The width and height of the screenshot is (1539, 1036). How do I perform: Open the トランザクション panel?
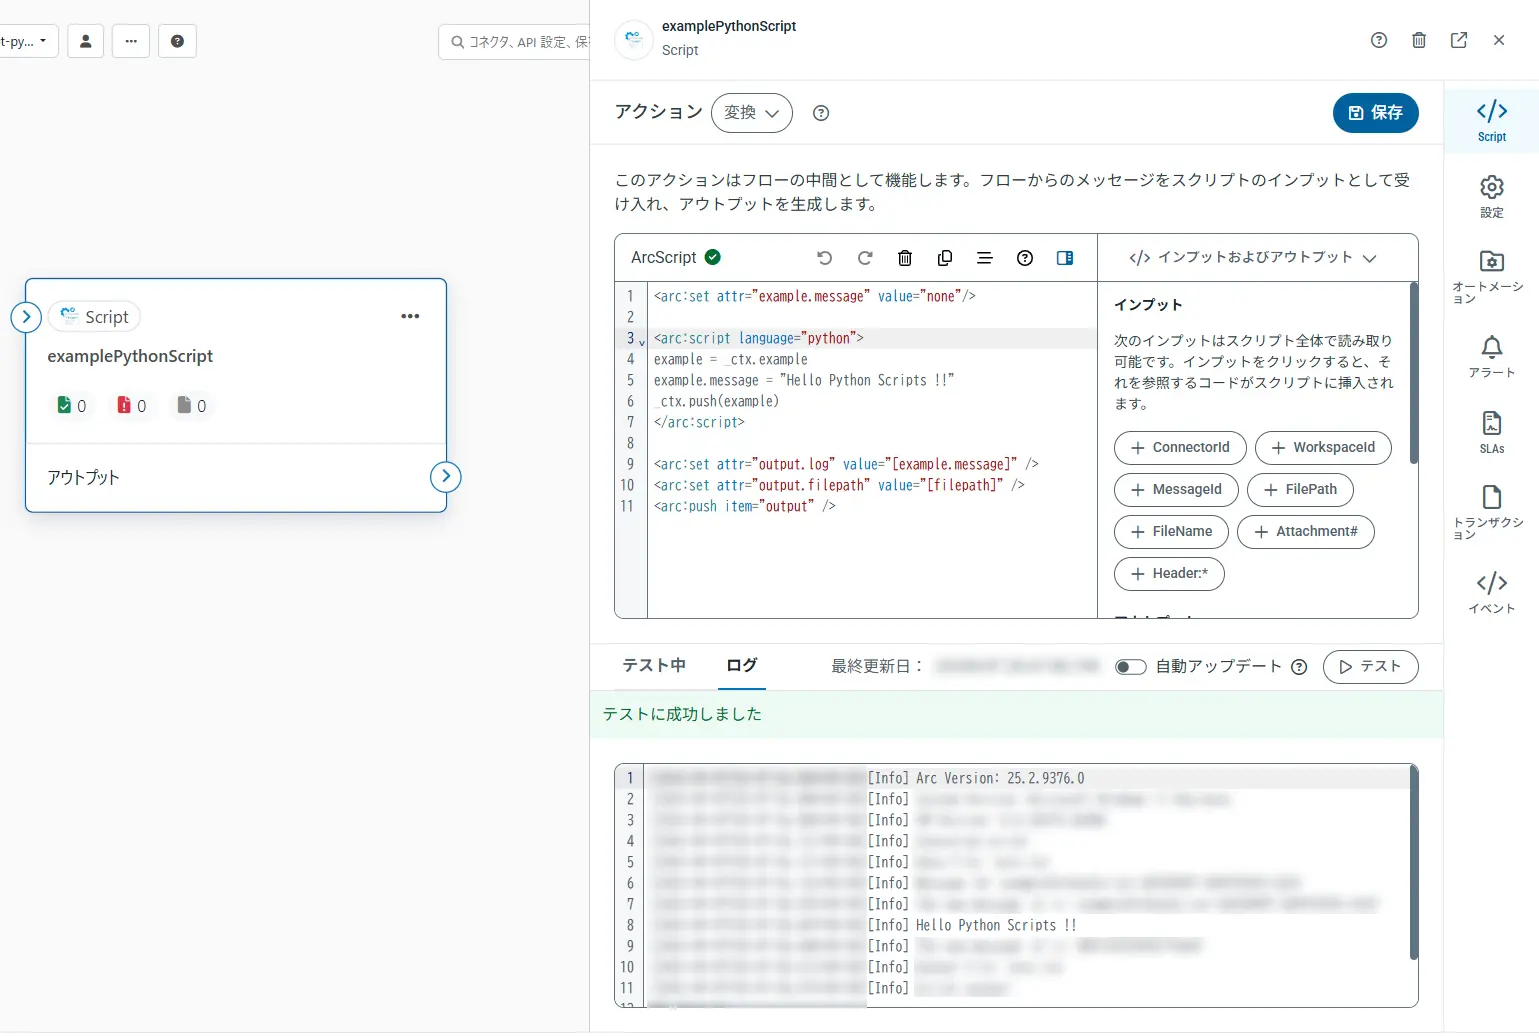(1491, 510)
